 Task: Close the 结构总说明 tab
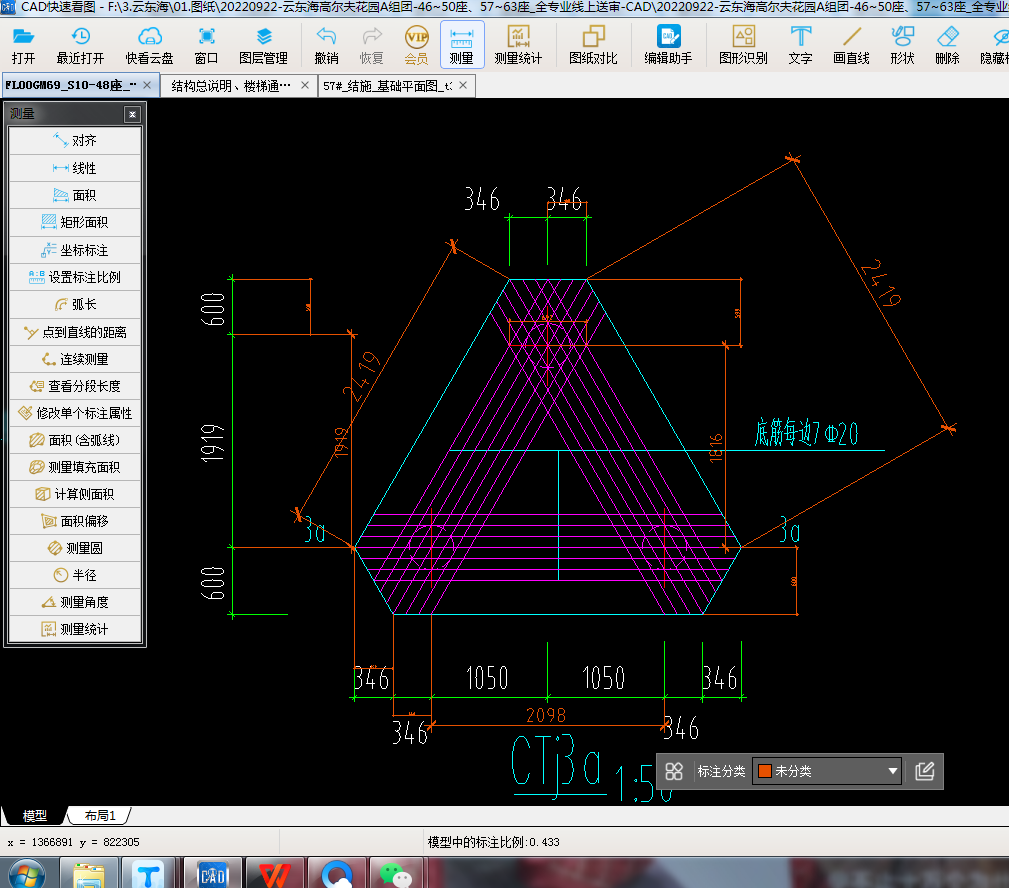305,85
